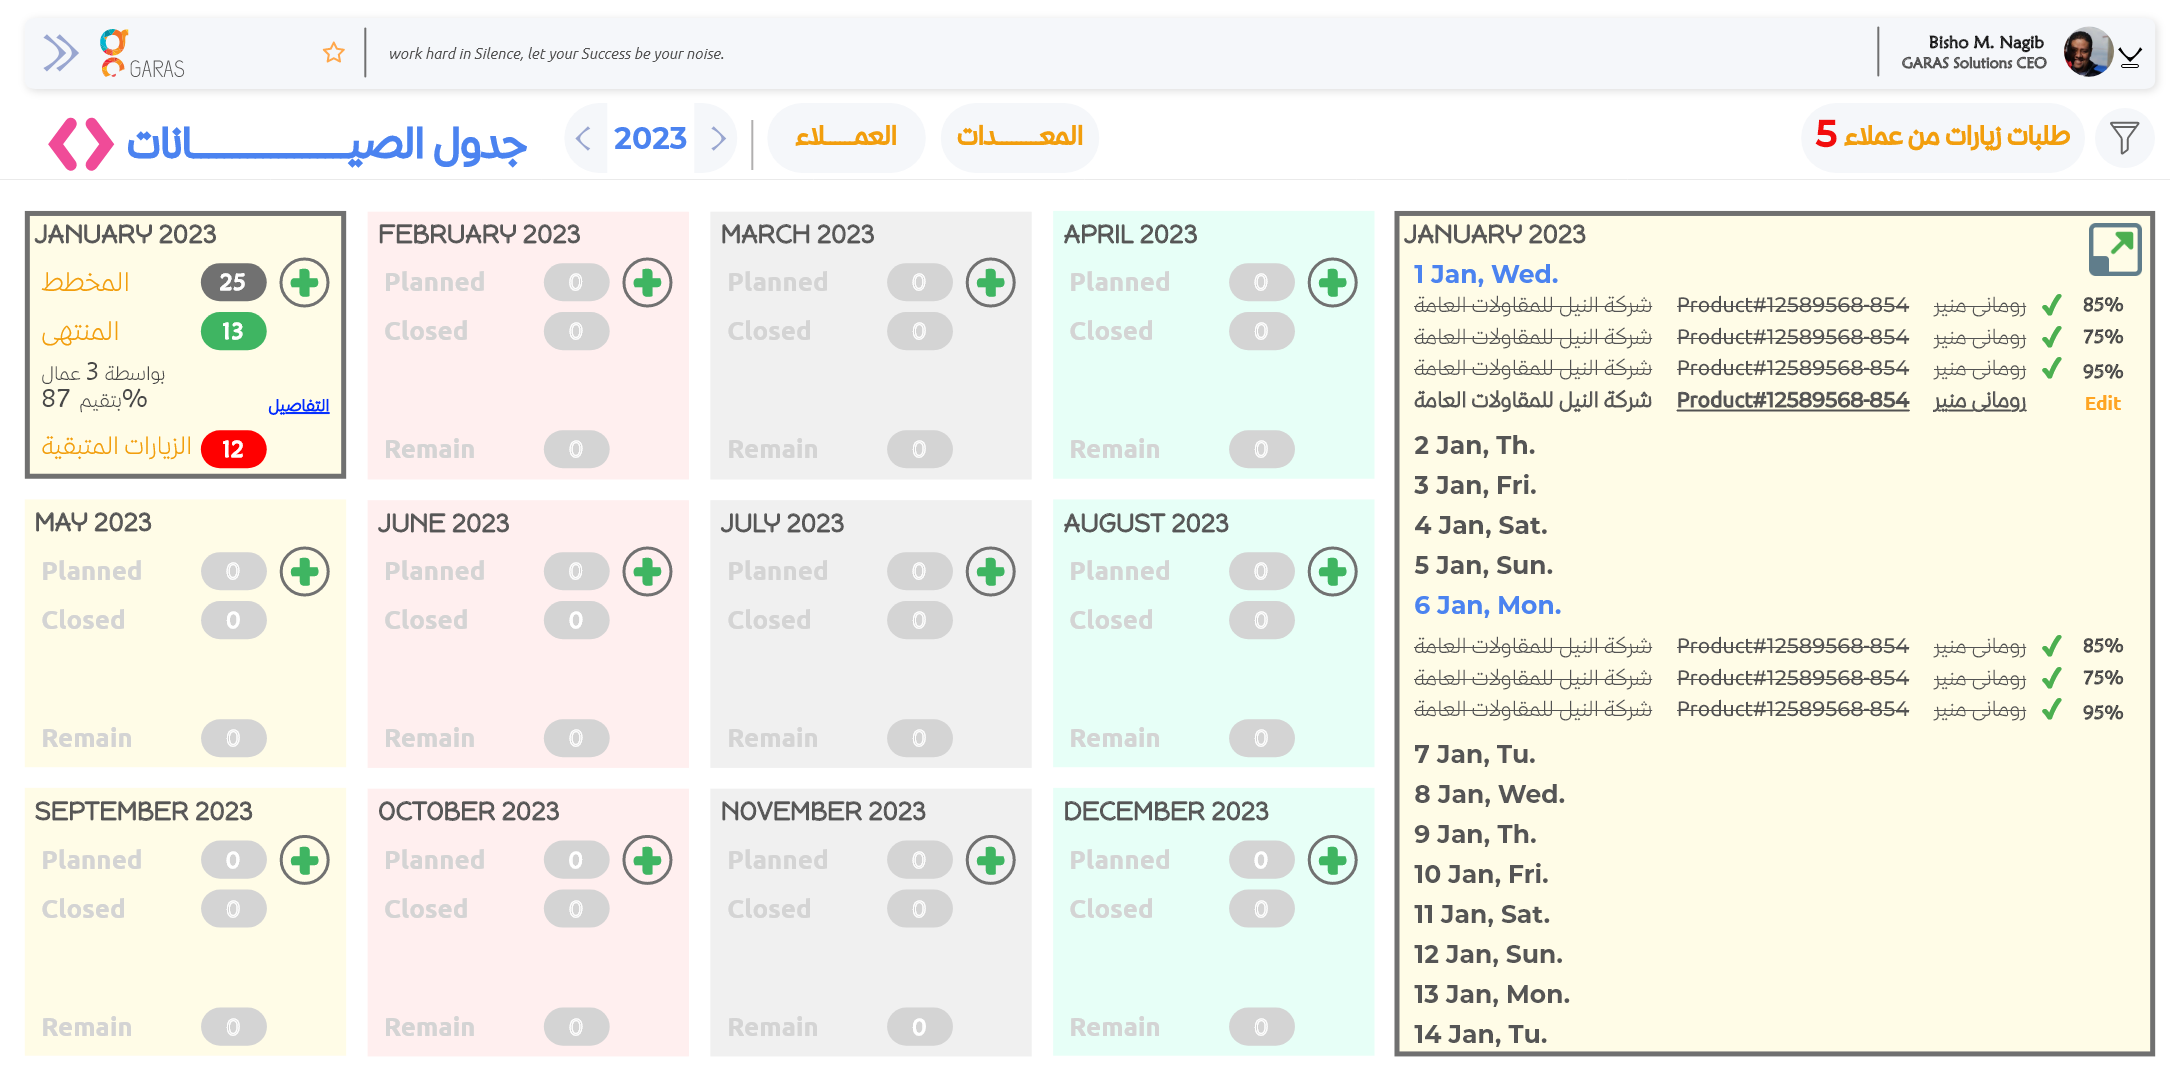Add a visit in October 2023

click(647, 860)
